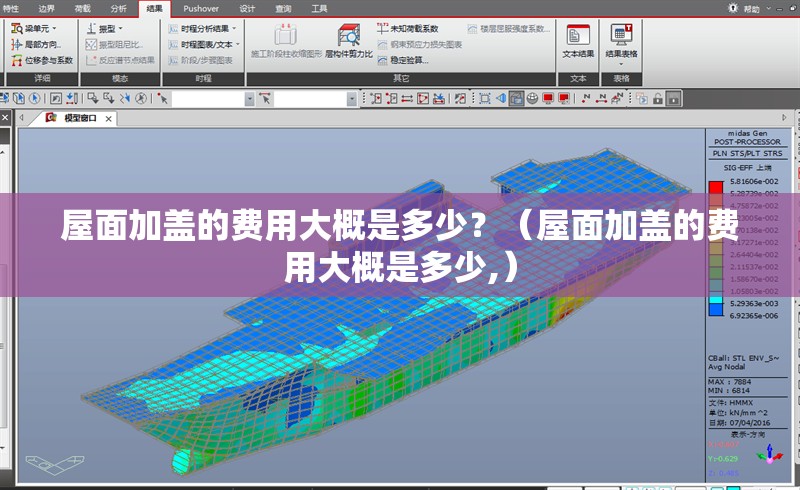Open the Pushover ribbon tab
Image resolution: width=800 pixels, height=490 pixels.
coord(201,8)
